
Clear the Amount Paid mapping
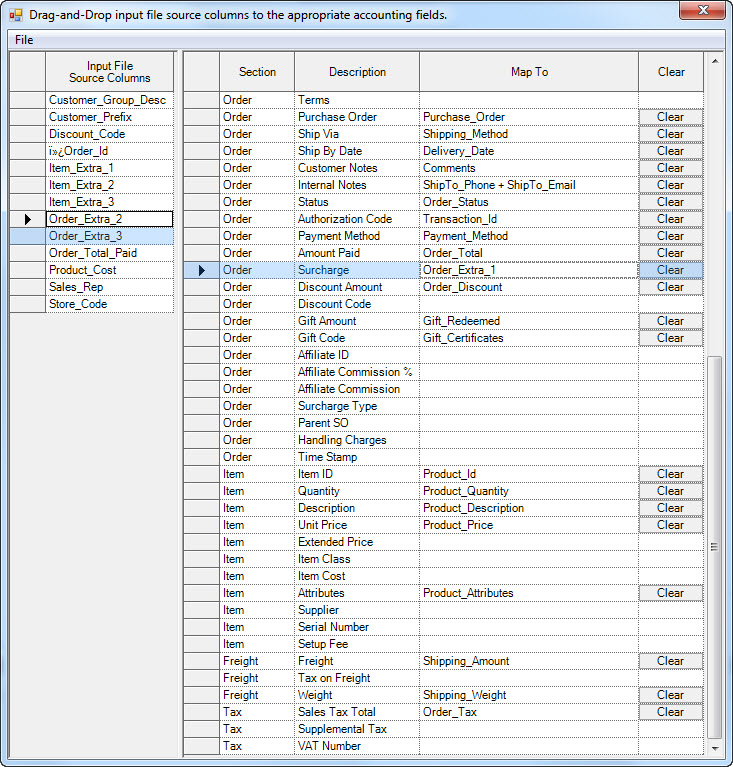coord(670,253)
